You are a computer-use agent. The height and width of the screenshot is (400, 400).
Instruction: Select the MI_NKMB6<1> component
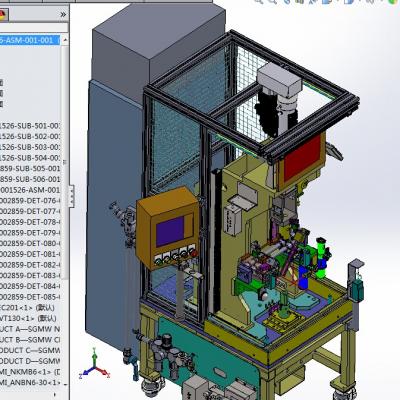point(30,372)
